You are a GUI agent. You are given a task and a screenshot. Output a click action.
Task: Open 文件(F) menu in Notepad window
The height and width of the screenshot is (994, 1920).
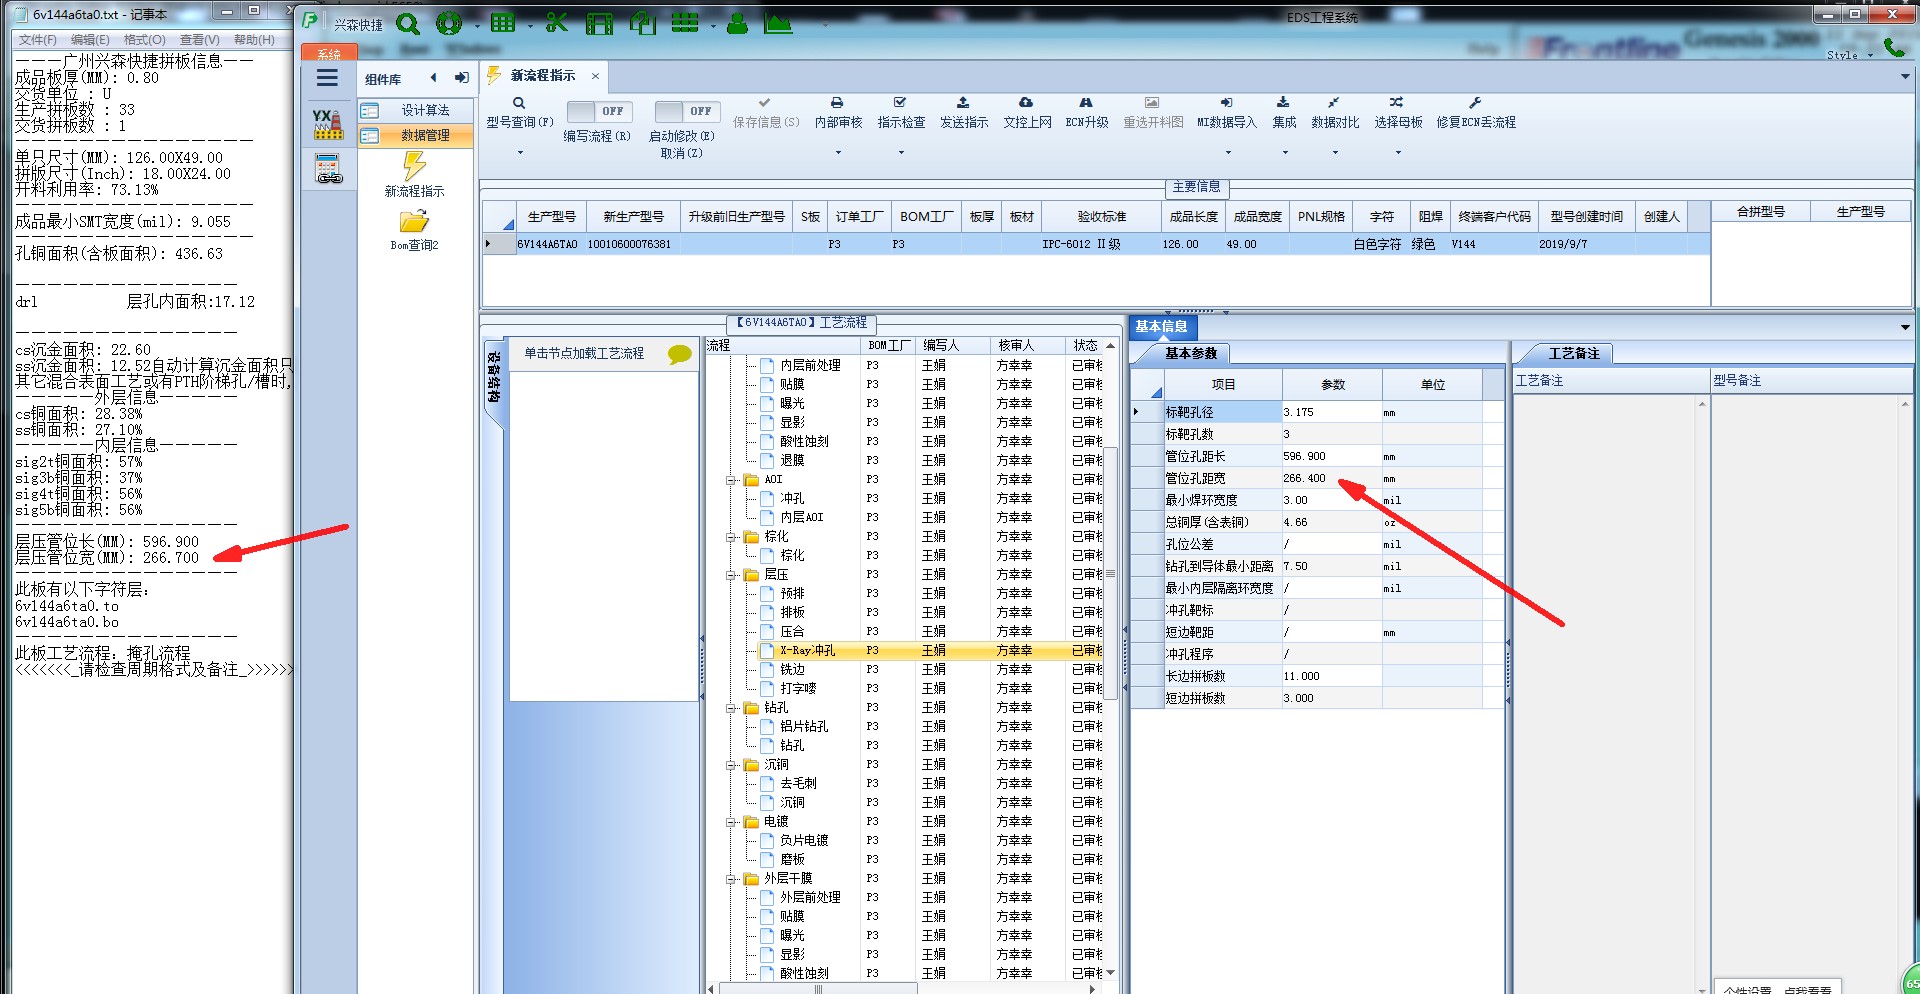pyautogui.click(x=37, y=40)
